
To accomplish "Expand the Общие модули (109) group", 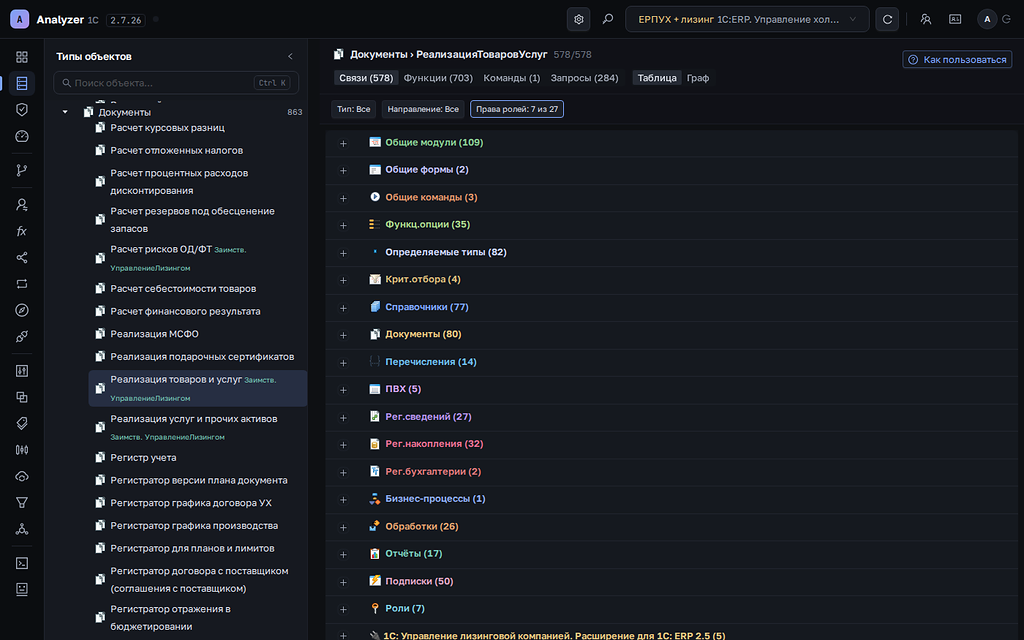I will [344, 143].
